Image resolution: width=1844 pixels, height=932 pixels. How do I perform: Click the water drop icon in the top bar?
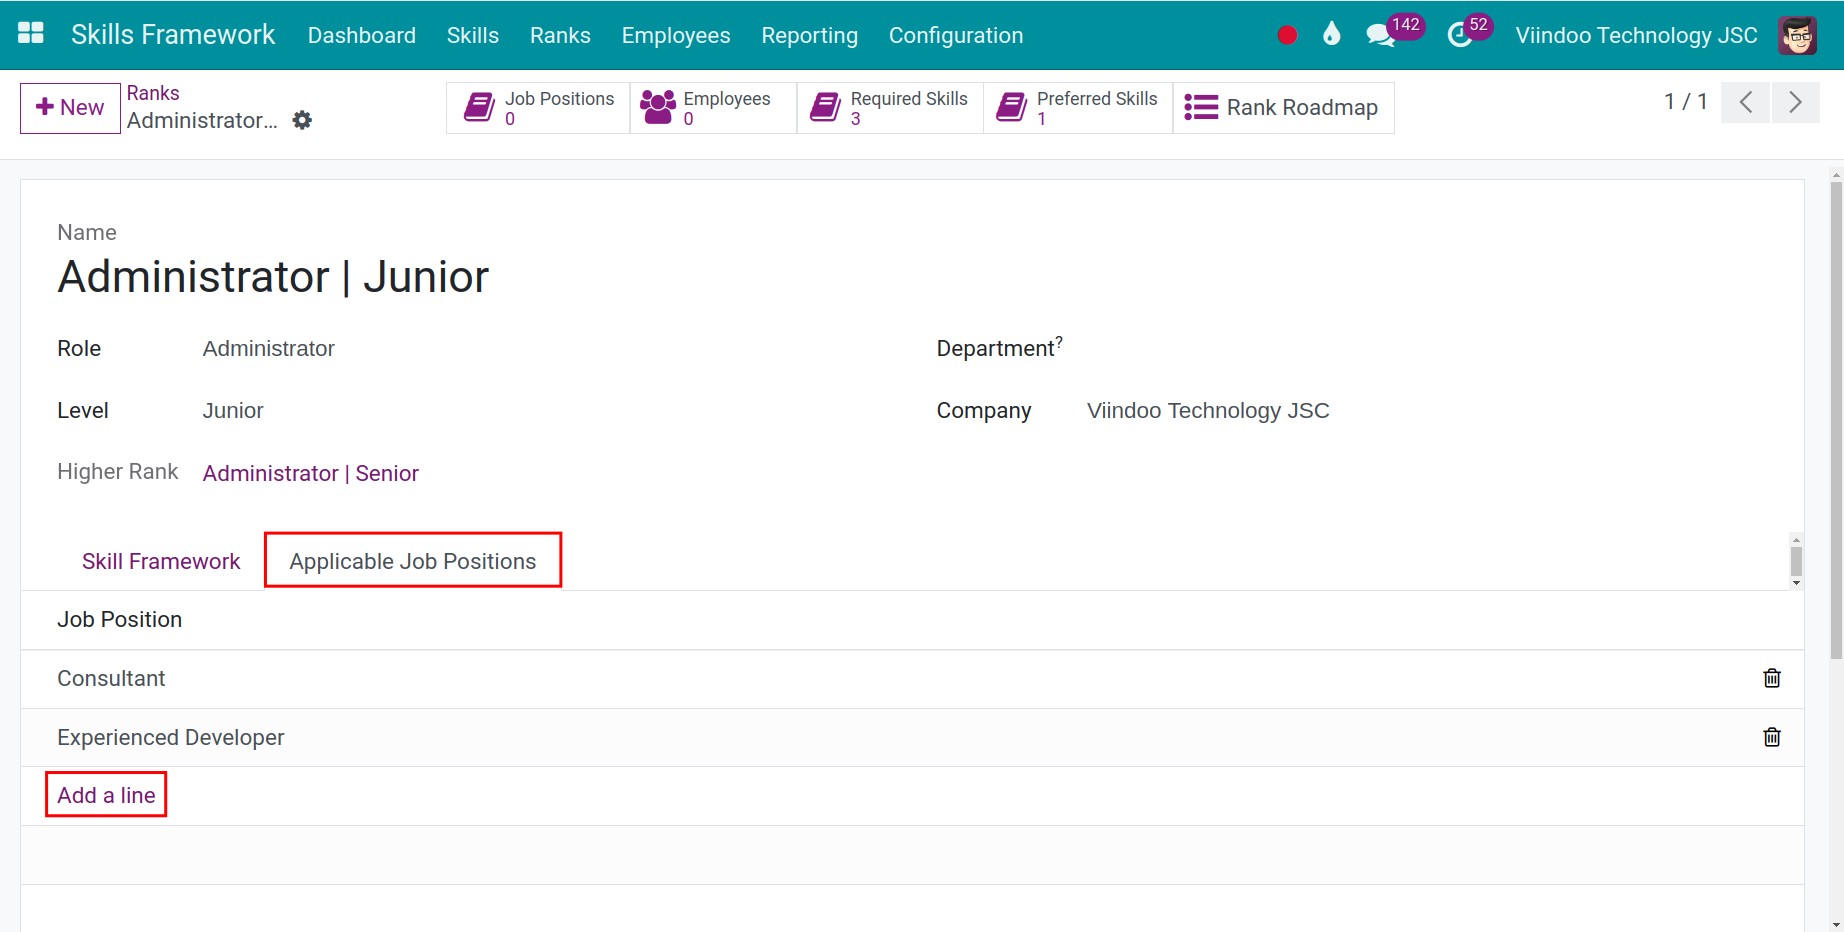click(x=1331, y=35)
